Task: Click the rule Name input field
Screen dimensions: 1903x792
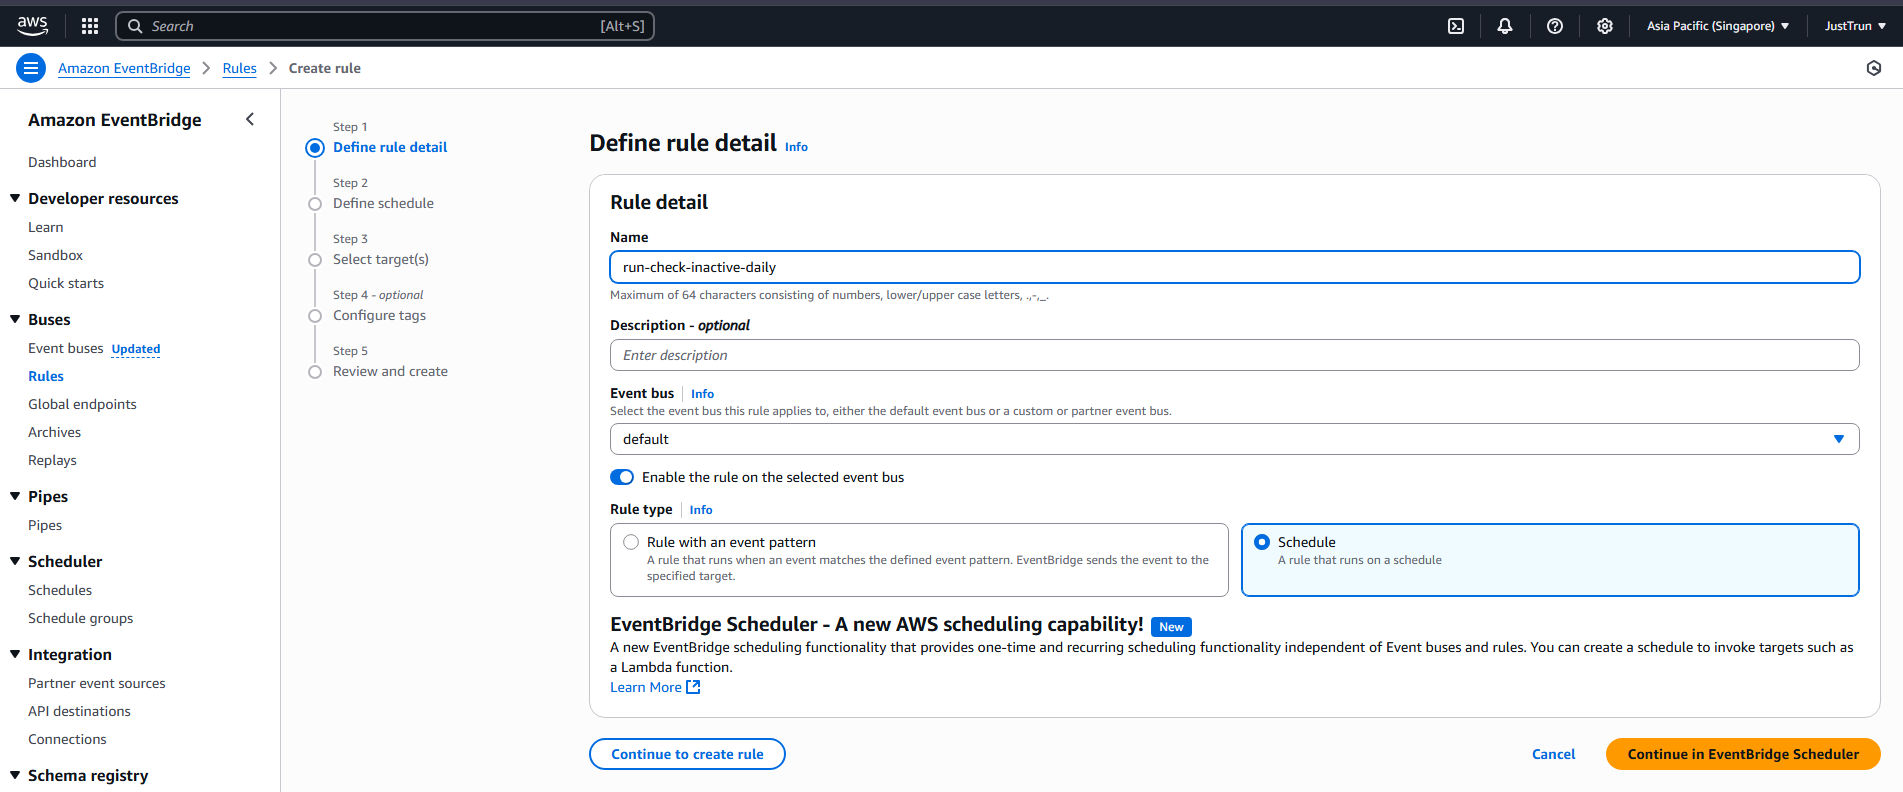Action: (1234, 267)
